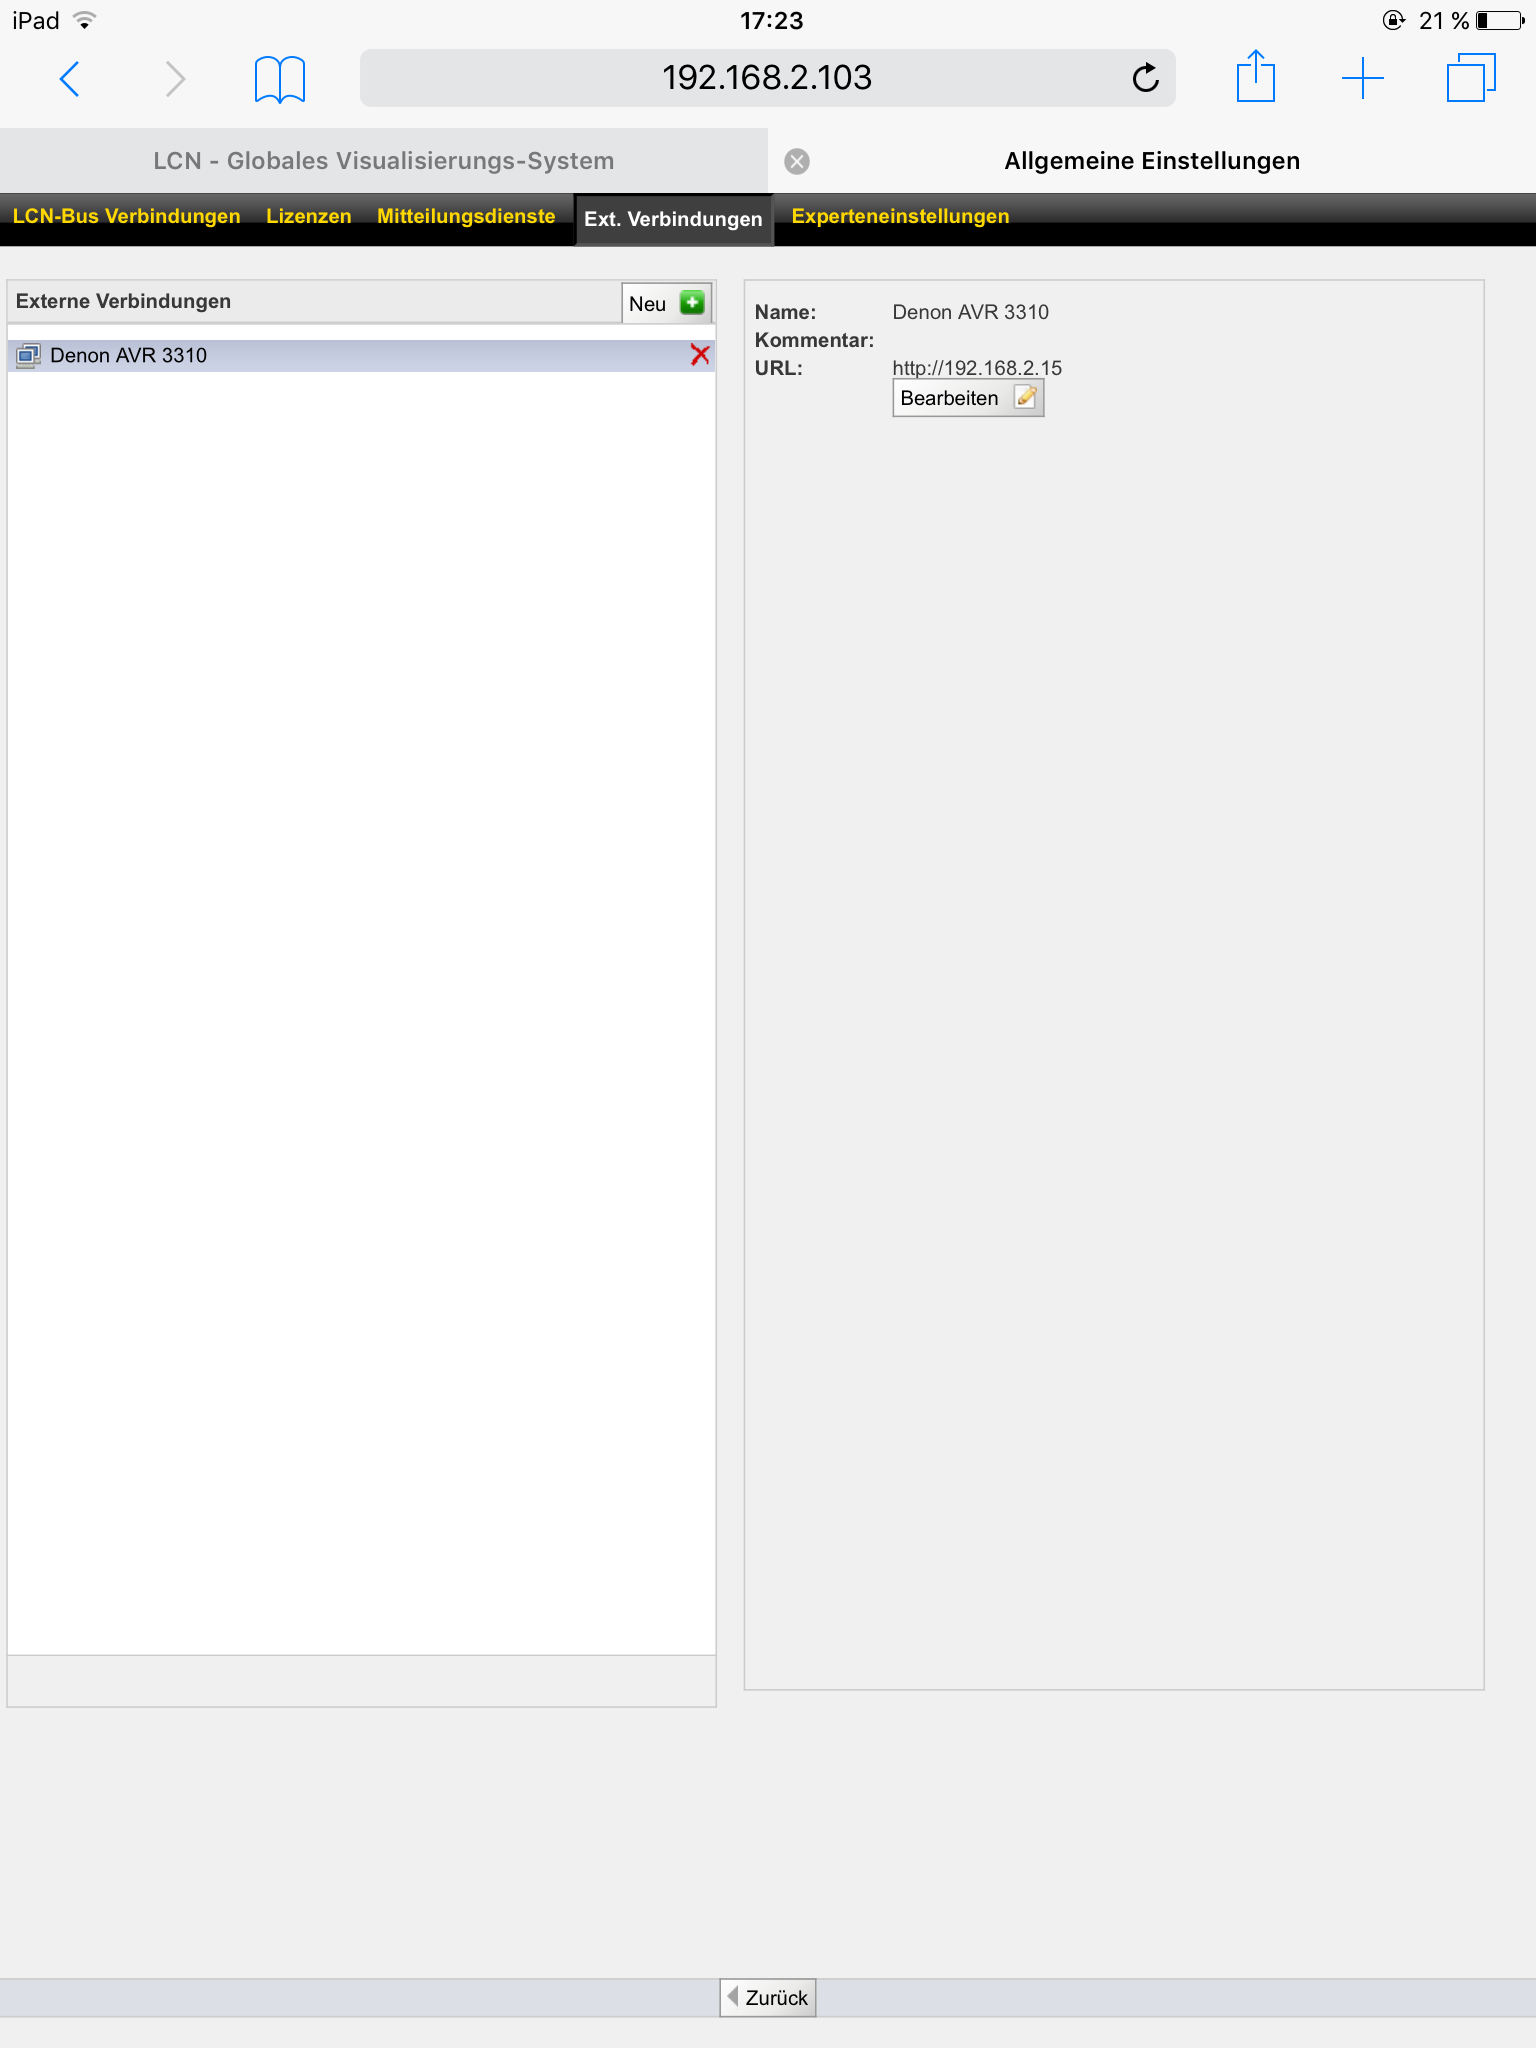Show all open tabs overview icon
Image resolution: width=1536 pixels, height=2048 pixels.
tap(1470, 78)
